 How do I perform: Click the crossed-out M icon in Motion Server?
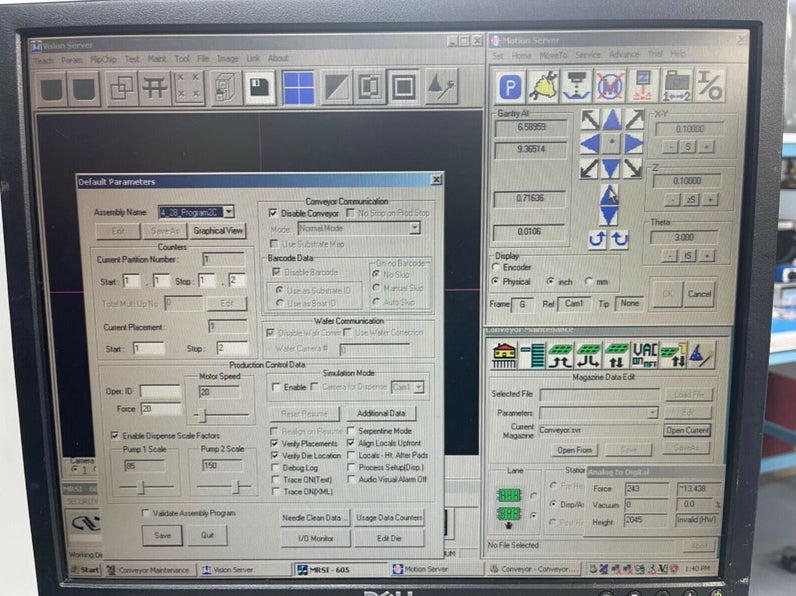pyautogui.click(x=610, y=86)
